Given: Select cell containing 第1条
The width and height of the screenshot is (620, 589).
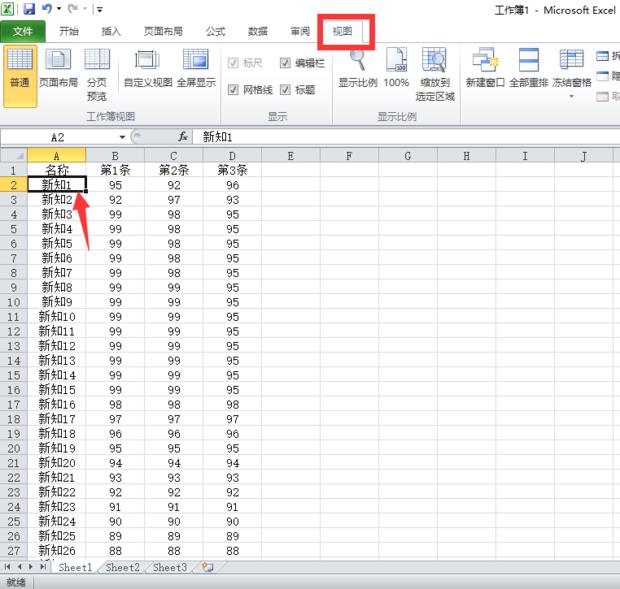Looking at the screenshot, I should pos(115,170).
